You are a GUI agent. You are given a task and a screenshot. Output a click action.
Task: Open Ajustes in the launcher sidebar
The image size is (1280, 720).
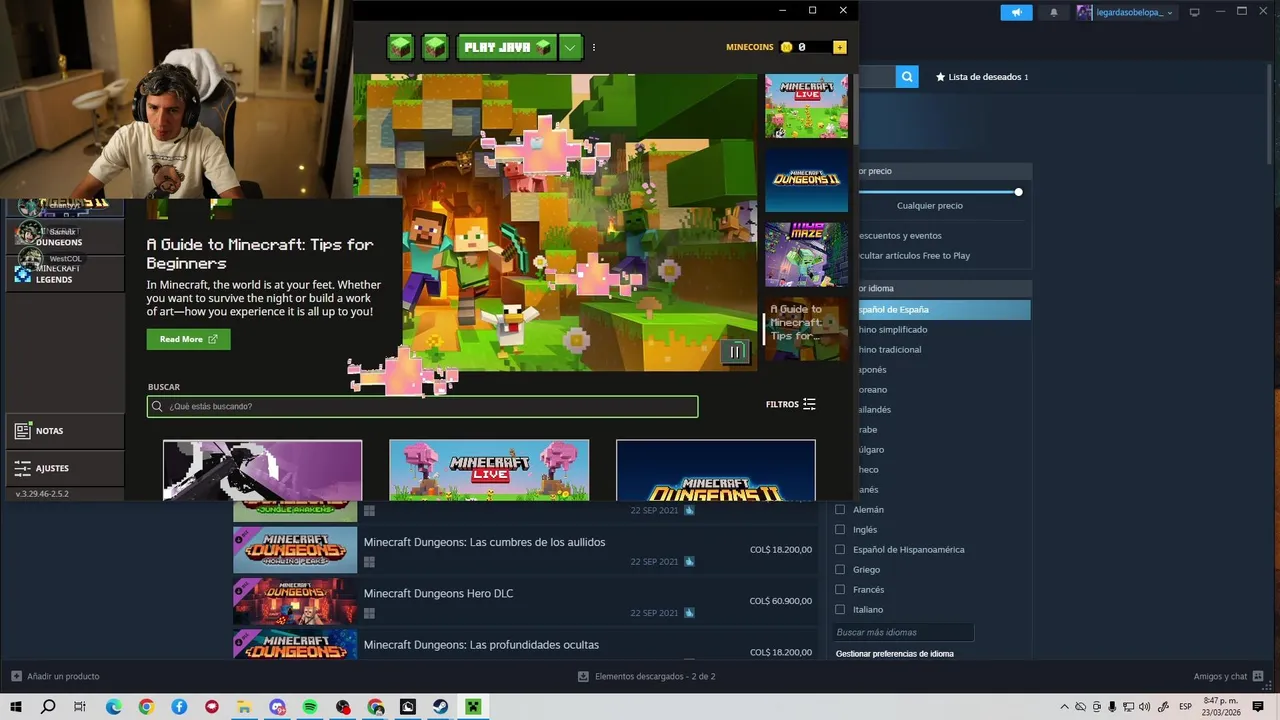click(x=65, y=468)
